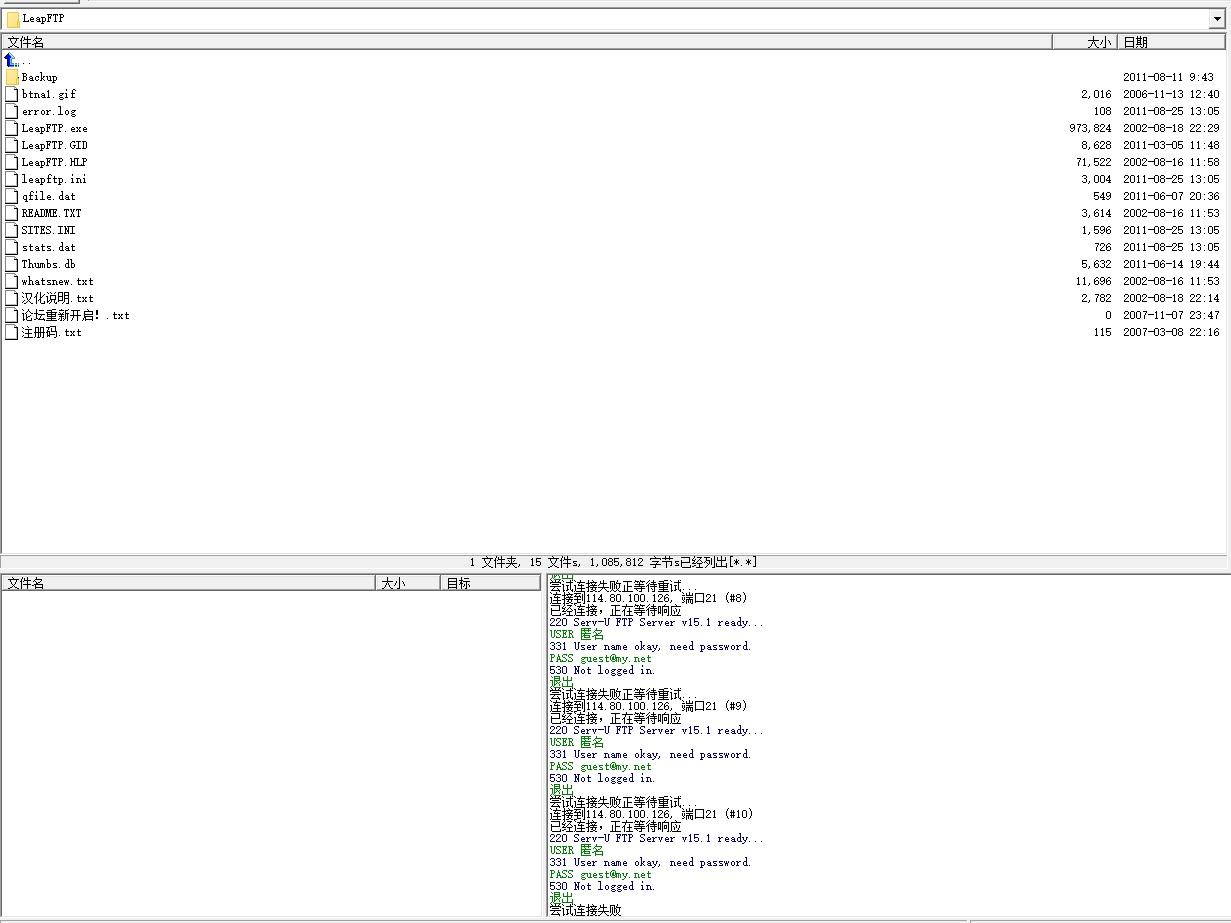Select the SITES.INI file icon
Screen dimensions: 1231x923
(12, 230)
